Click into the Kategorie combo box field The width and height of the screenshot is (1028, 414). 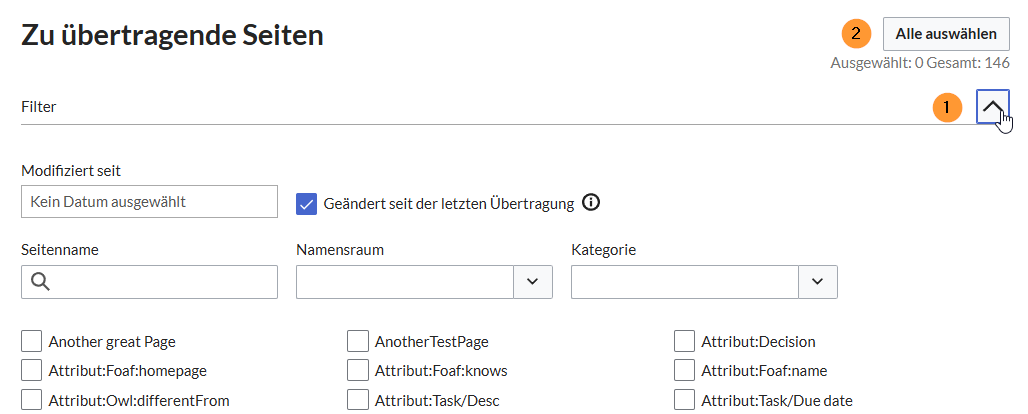point(684,282)
